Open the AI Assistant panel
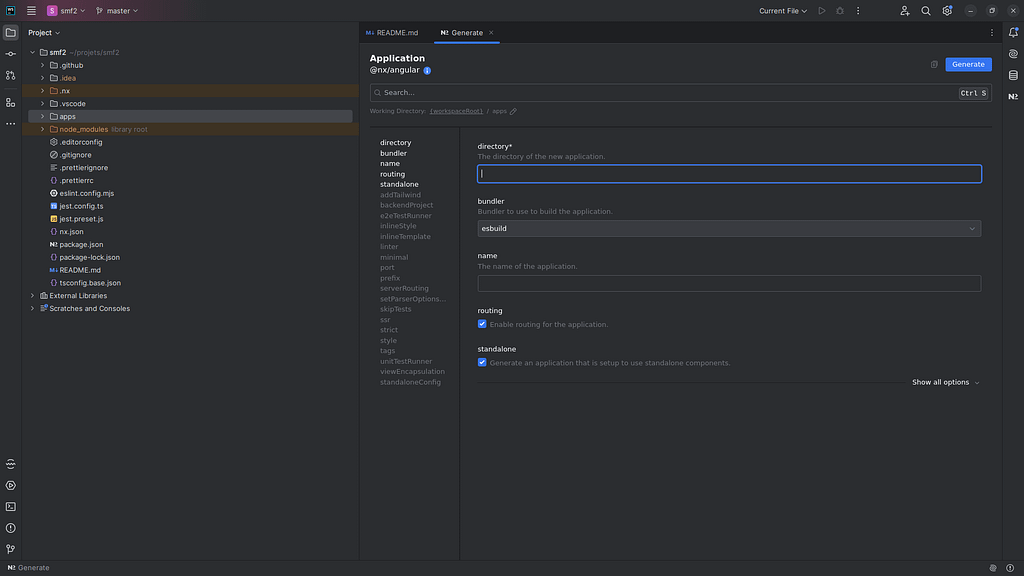Screen dimensions: 1024x576 point(1013,54)
